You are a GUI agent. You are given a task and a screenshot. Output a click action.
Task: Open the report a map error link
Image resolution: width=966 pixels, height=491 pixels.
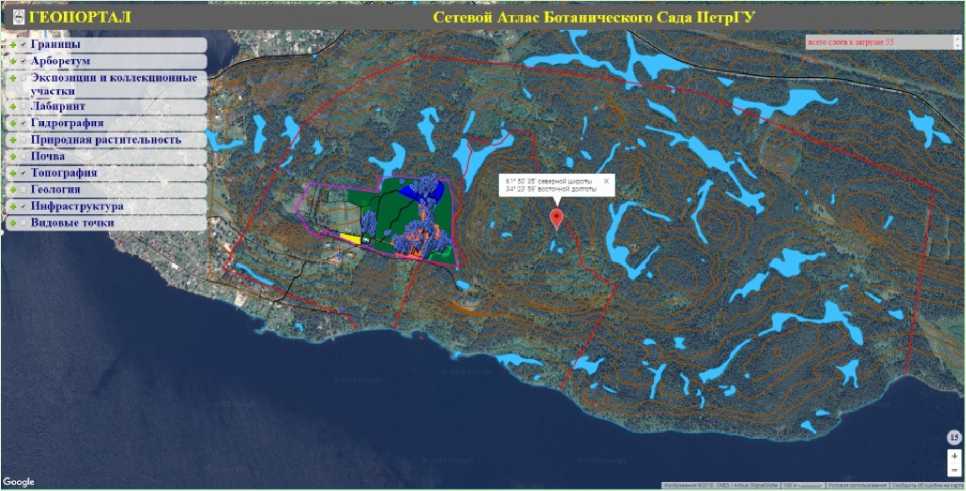point(925,485)
